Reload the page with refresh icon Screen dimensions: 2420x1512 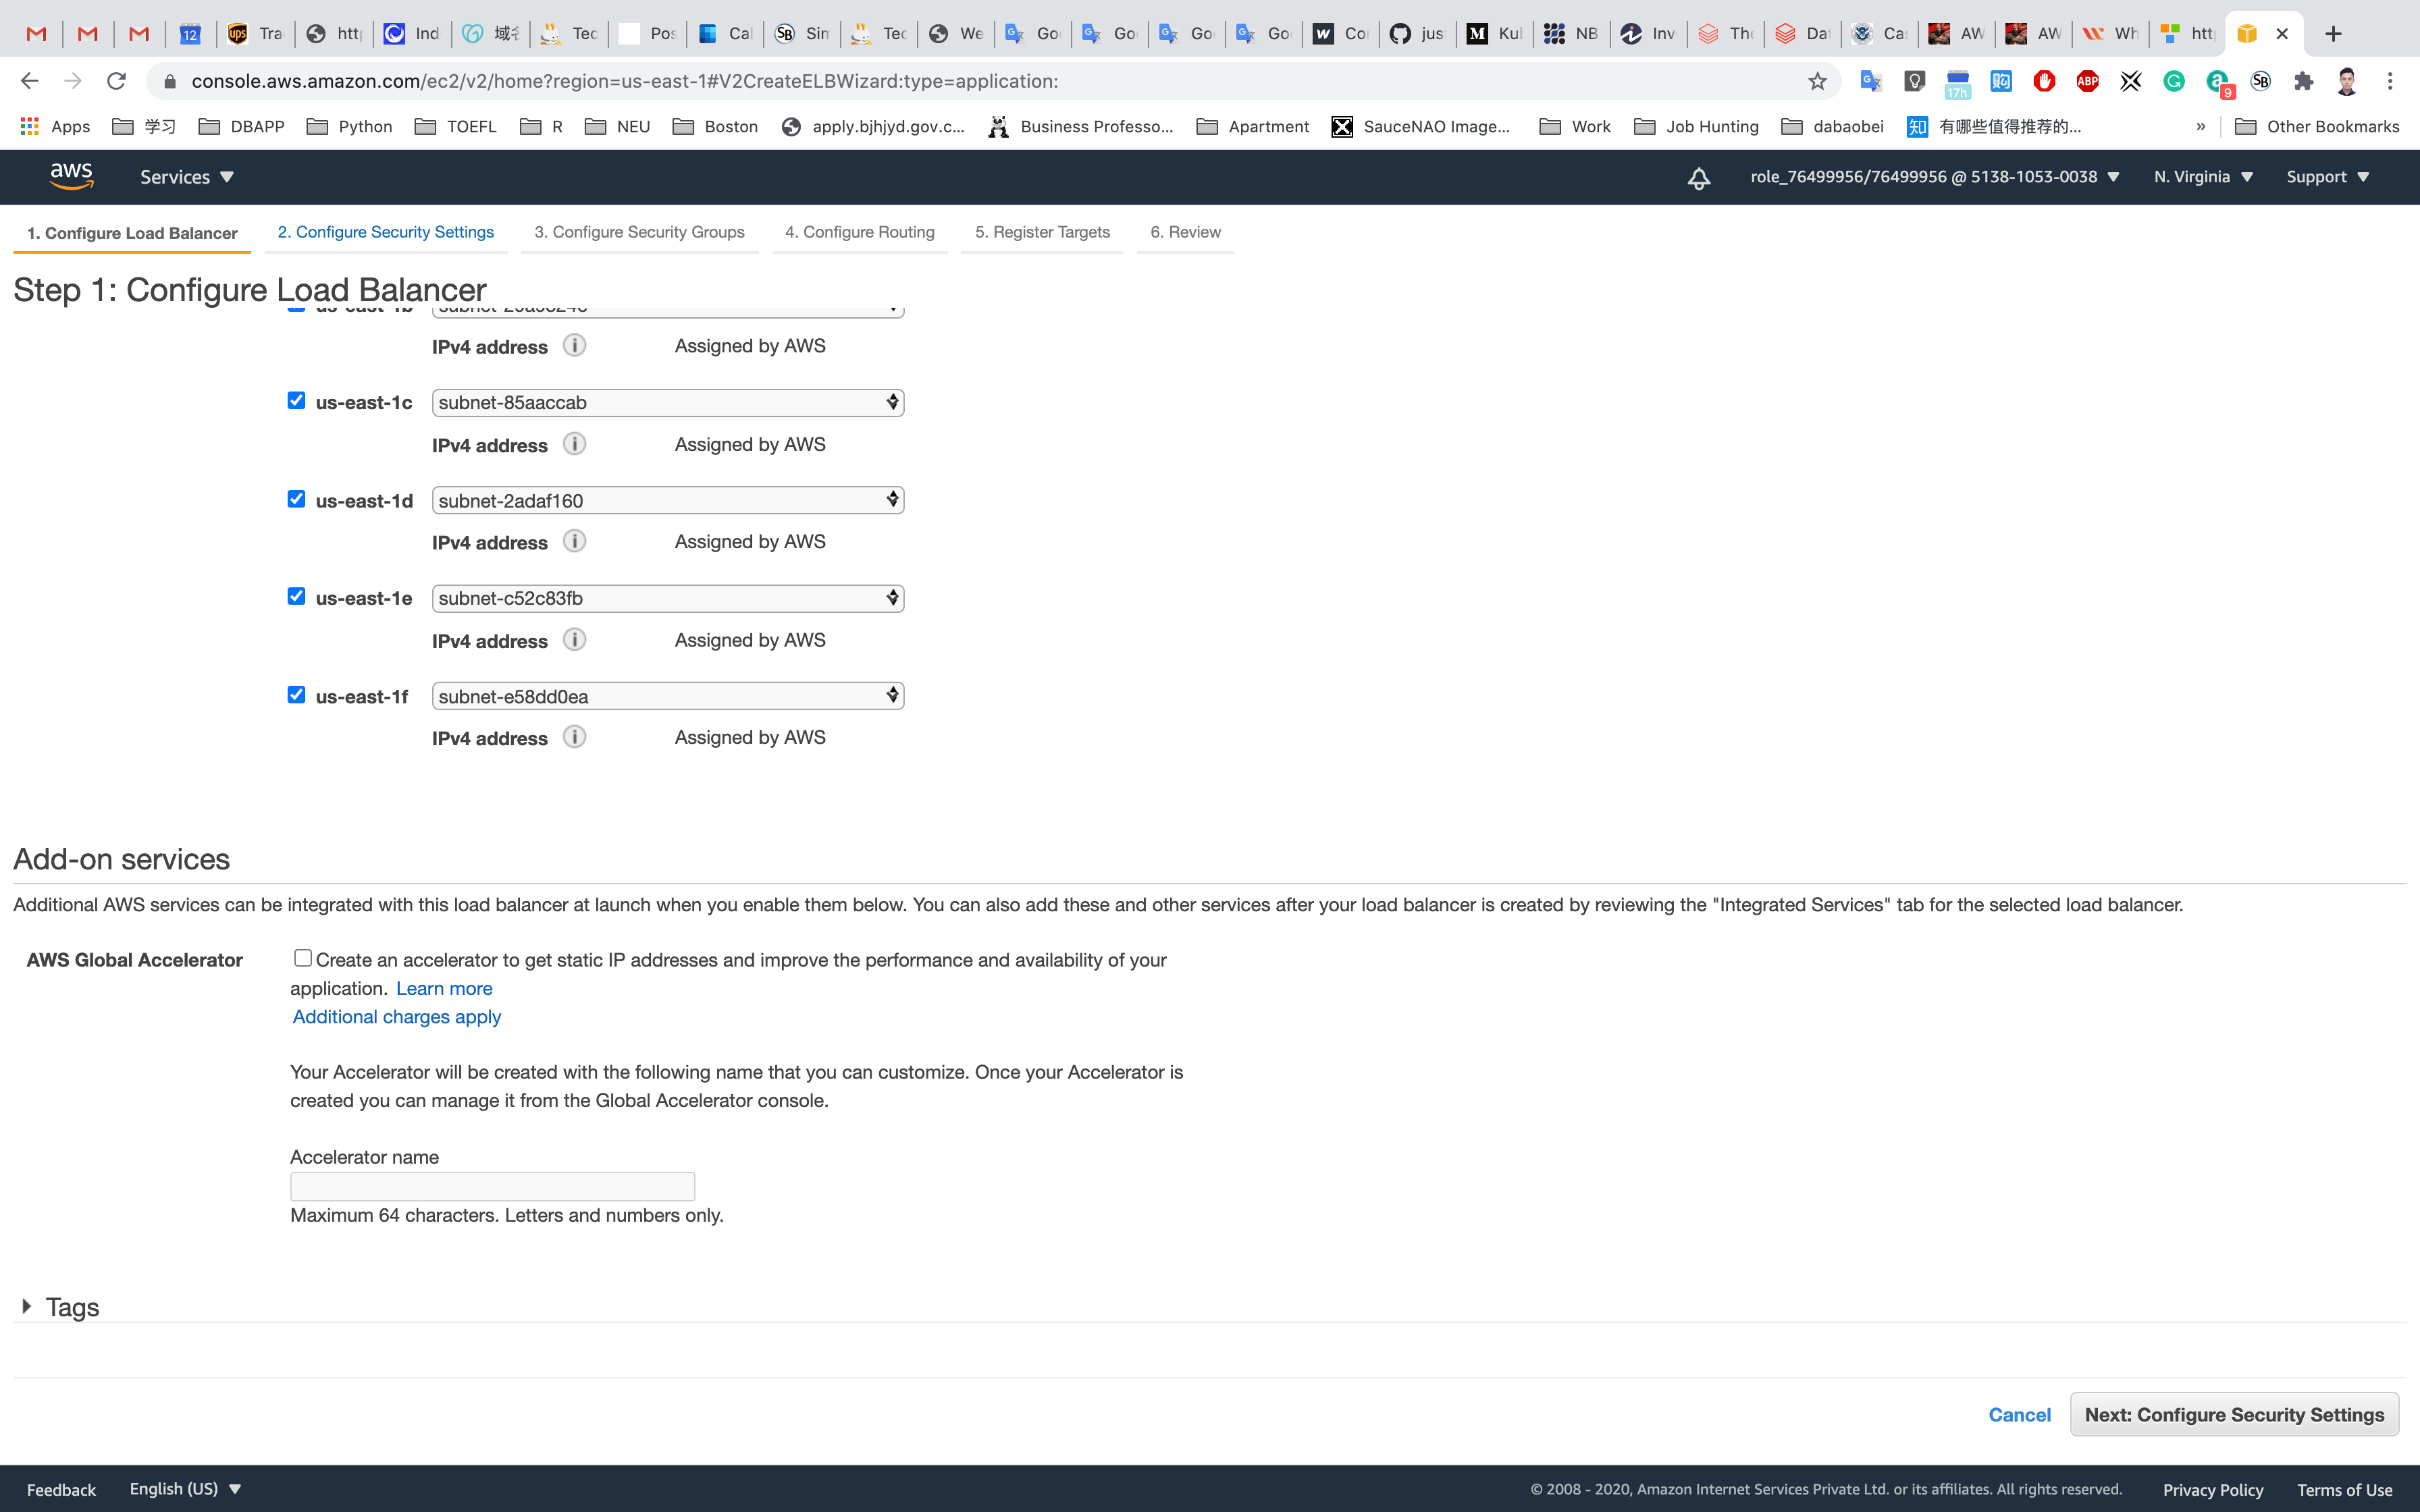point(116,81)
